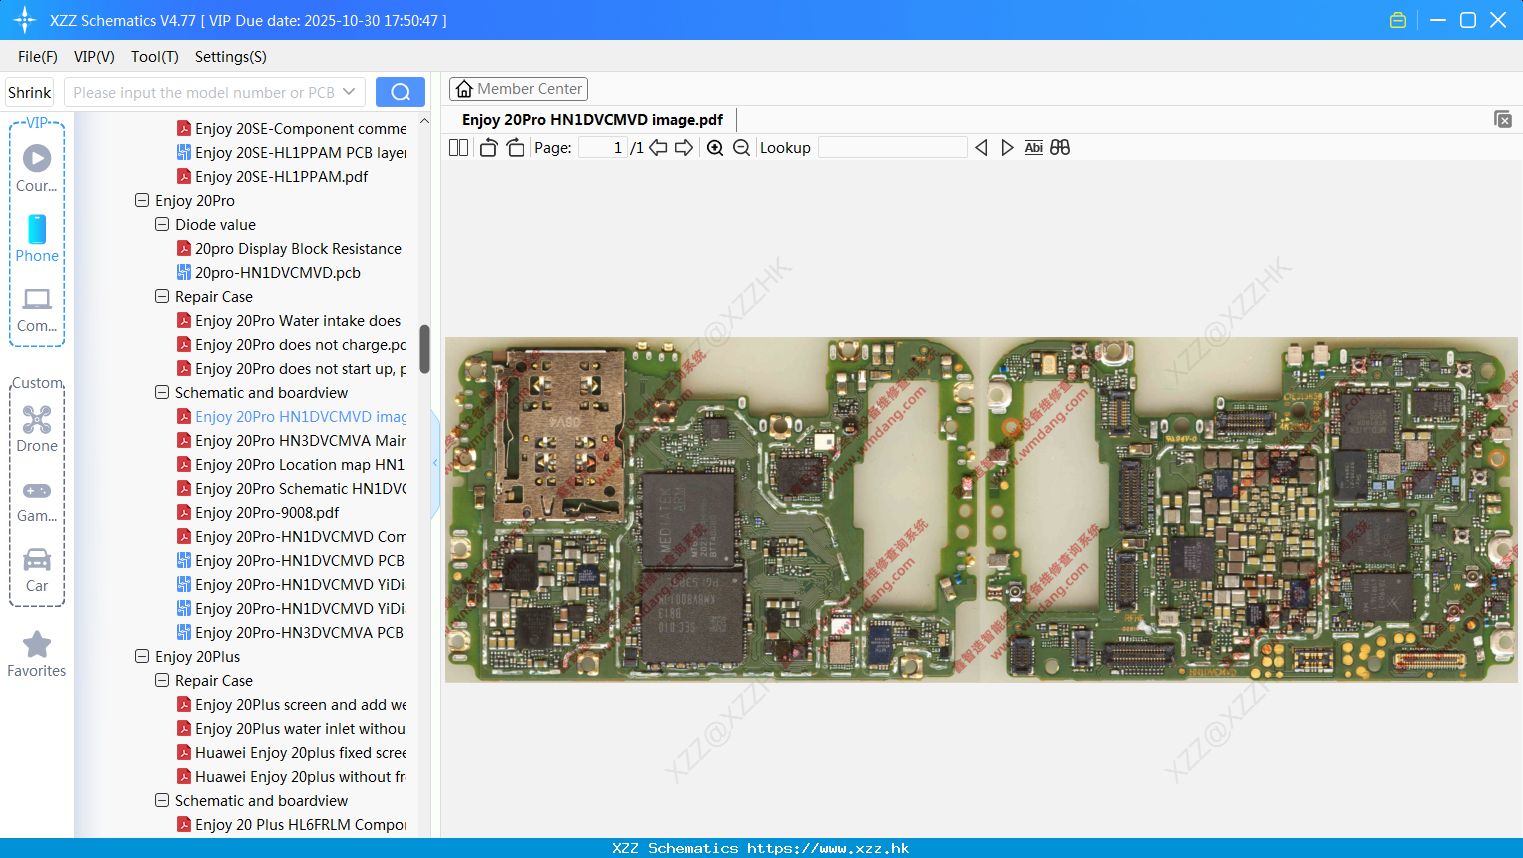The width and height of the screenshot is (1523, 858).
Task: Open the Game console category
Action: click(37, 500)
